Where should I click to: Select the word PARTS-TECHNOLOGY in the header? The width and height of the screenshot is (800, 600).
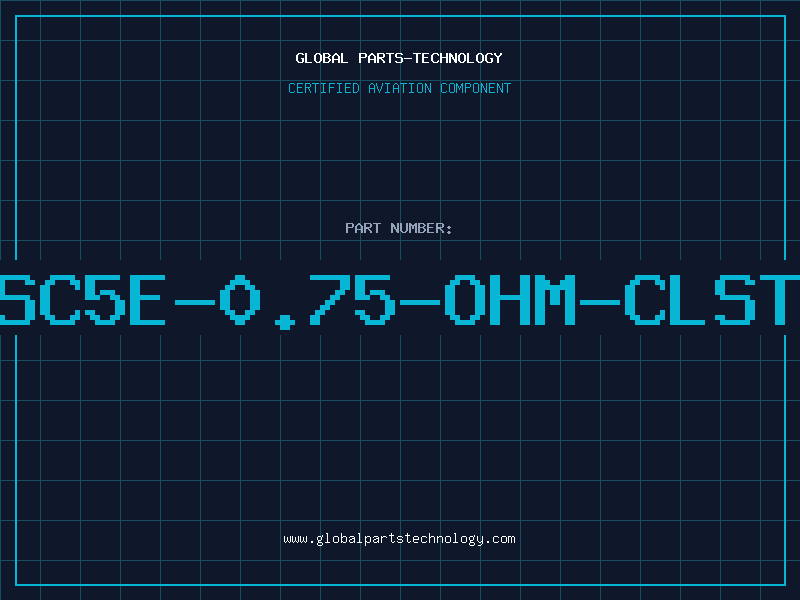tap(431, 58)
